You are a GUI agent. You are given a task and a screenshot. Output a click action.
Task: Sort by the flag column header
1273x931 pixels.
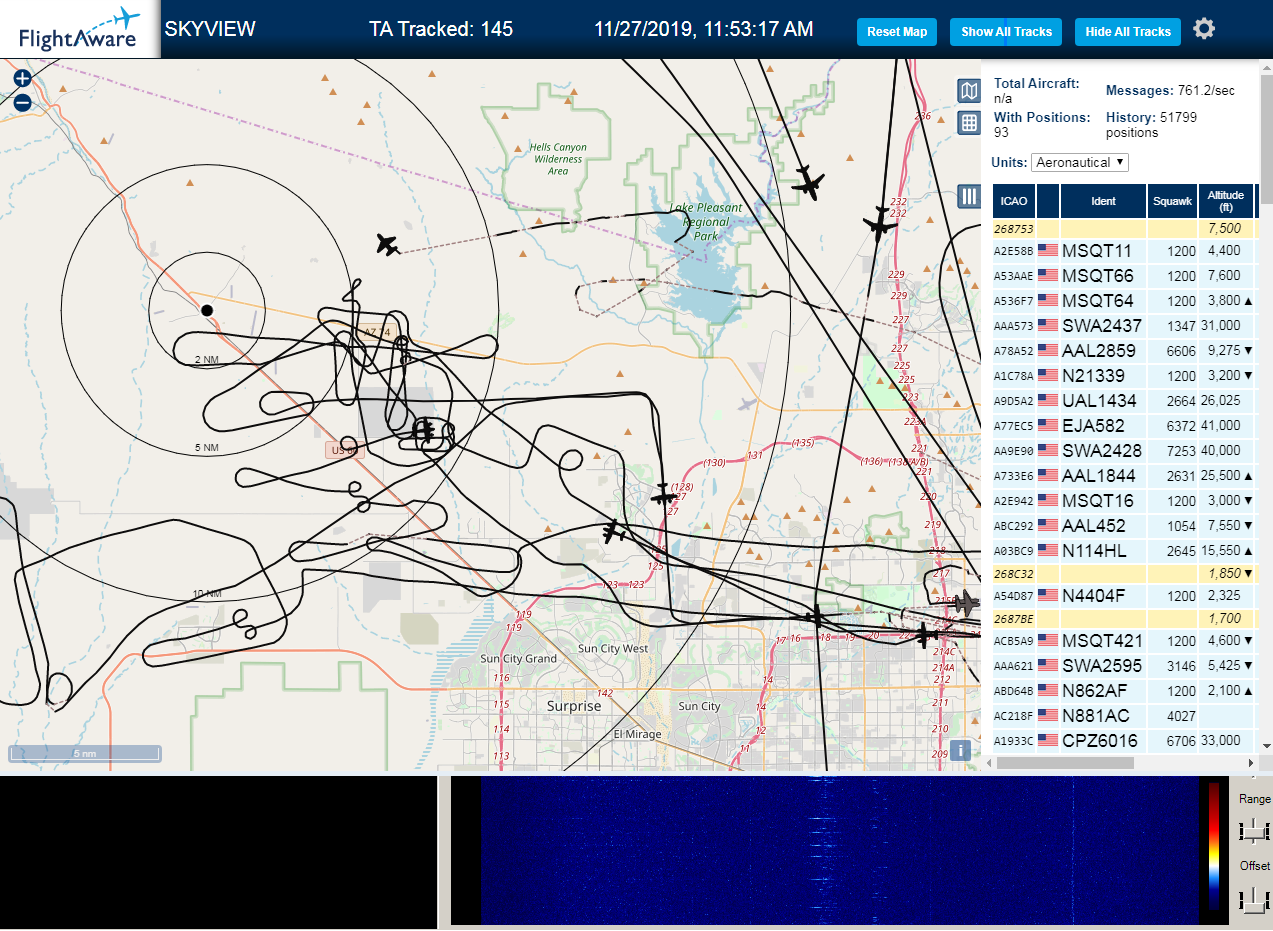[x=1048, y=201]
